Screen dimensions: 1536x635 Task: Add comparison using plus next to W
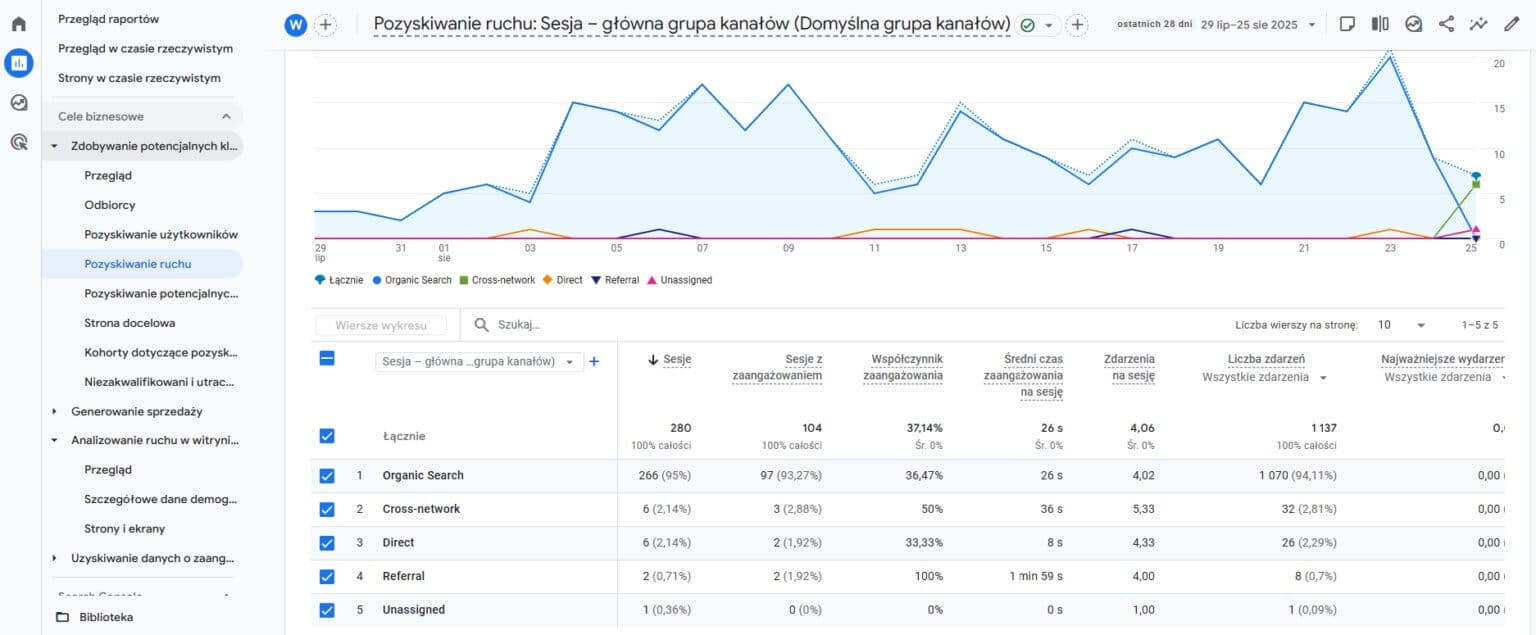[325, 25]
